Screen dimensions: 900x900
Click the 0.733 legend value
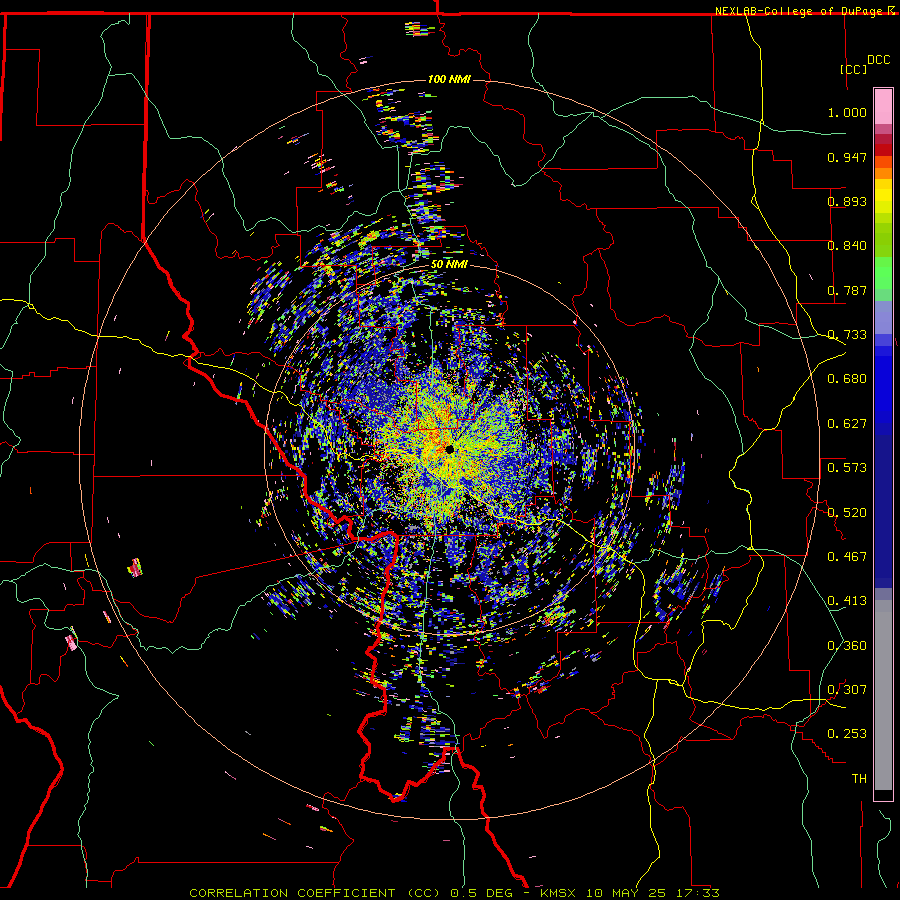click(847, 335)
